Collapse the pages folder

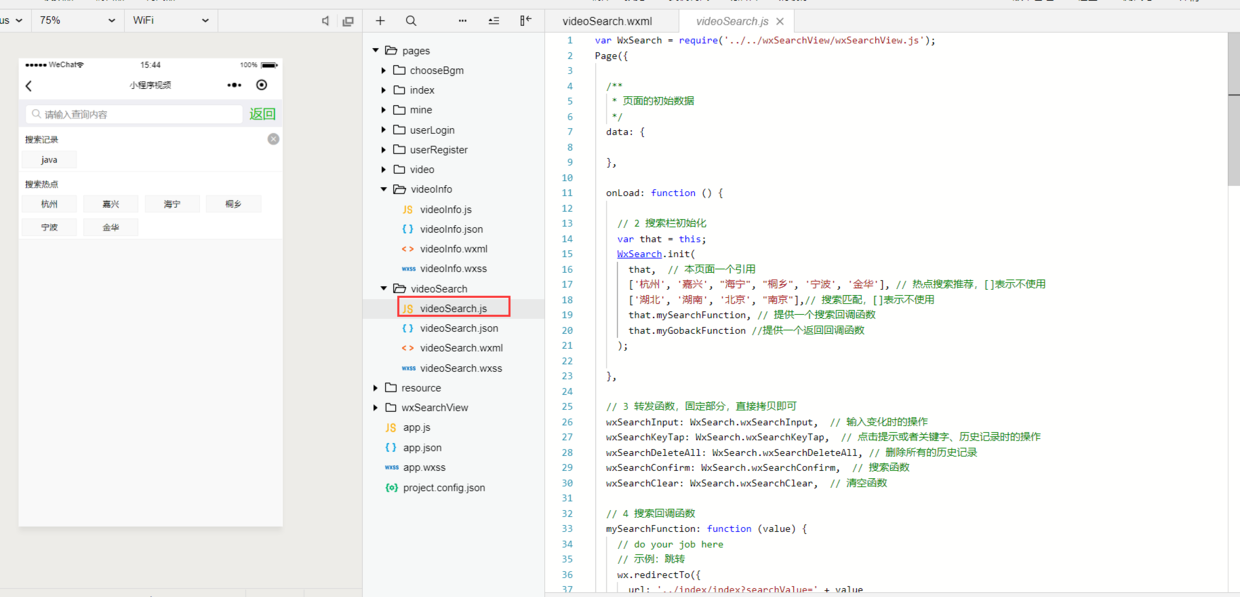pos(376,50)
